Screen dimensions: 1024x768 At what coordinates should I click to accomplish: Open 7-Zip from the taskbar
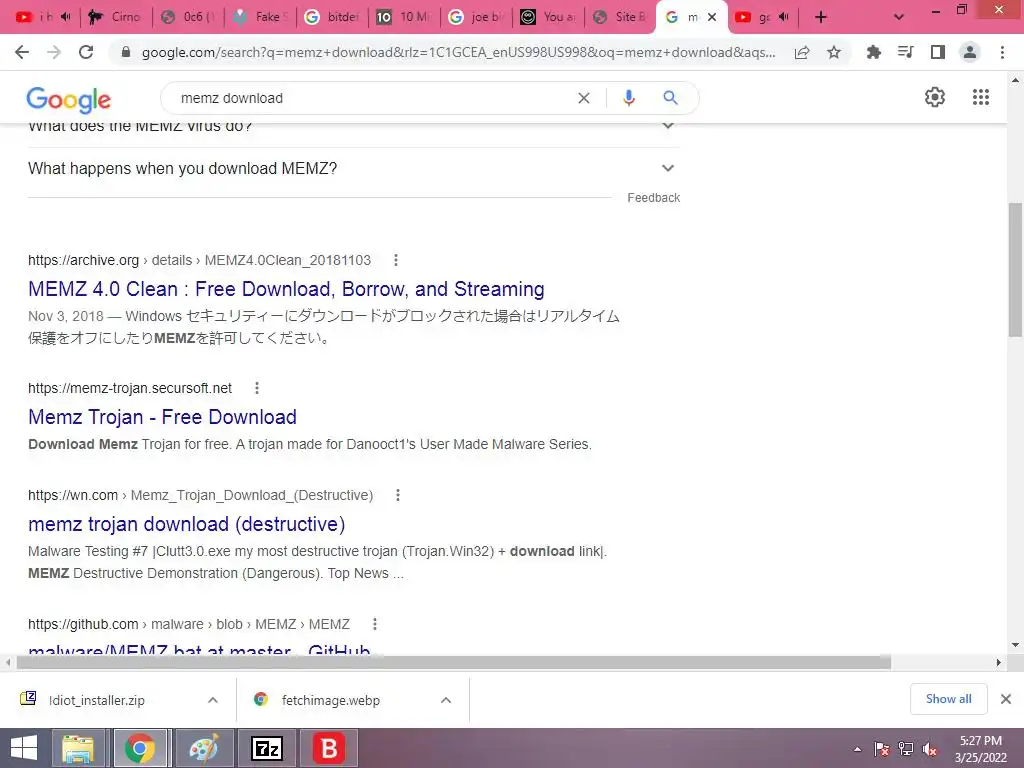(x=266, y=748)
